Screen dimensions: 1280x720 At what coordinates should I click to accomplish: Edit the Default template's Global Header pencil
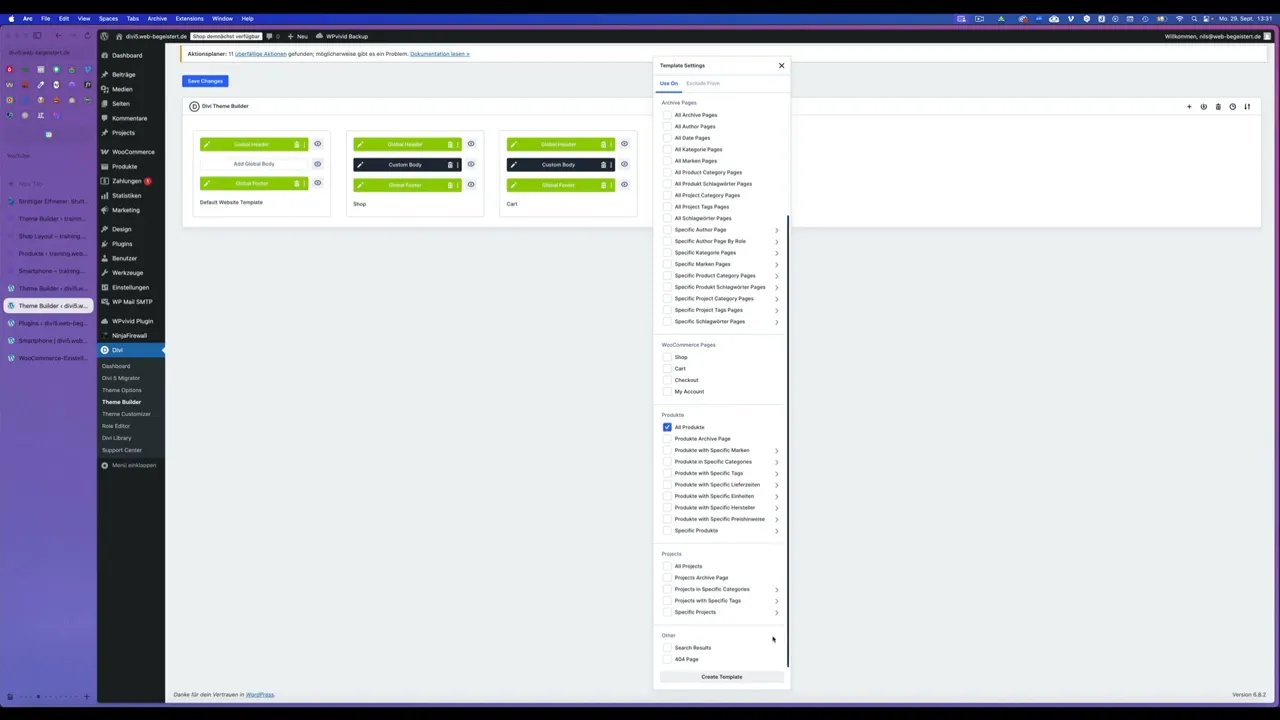pos(207,145)
